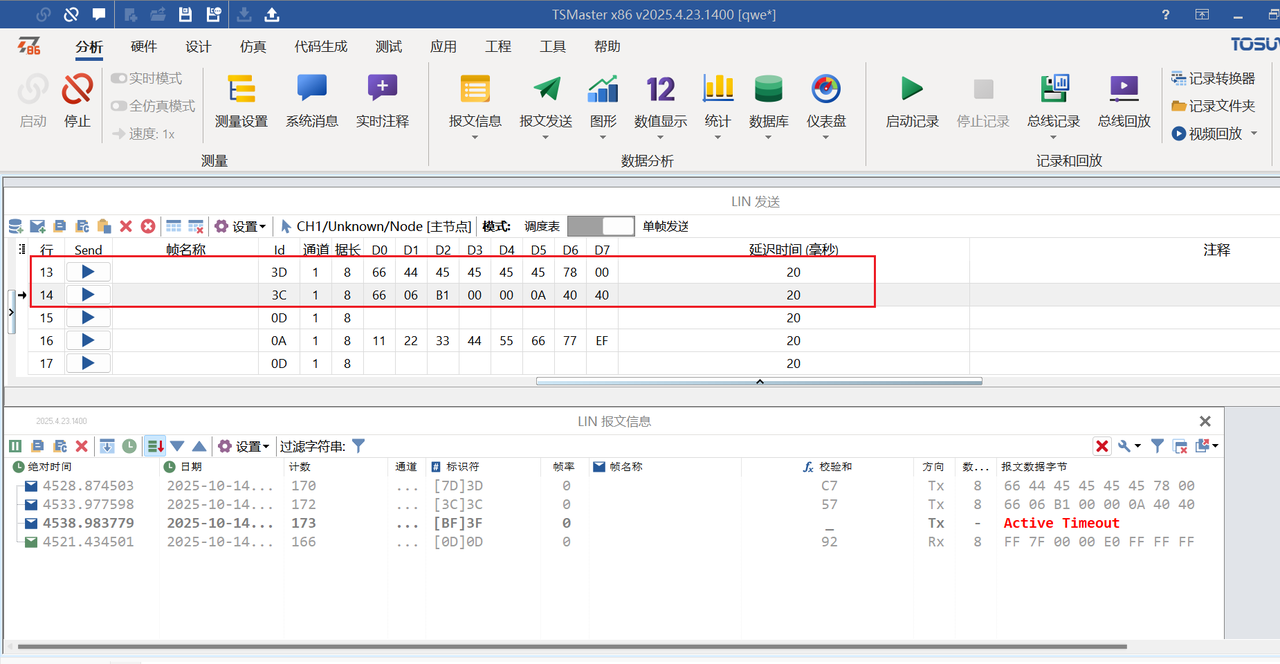
Task: Pause the LIN message display
Action: pyautogui.click(x=15, y=445)
